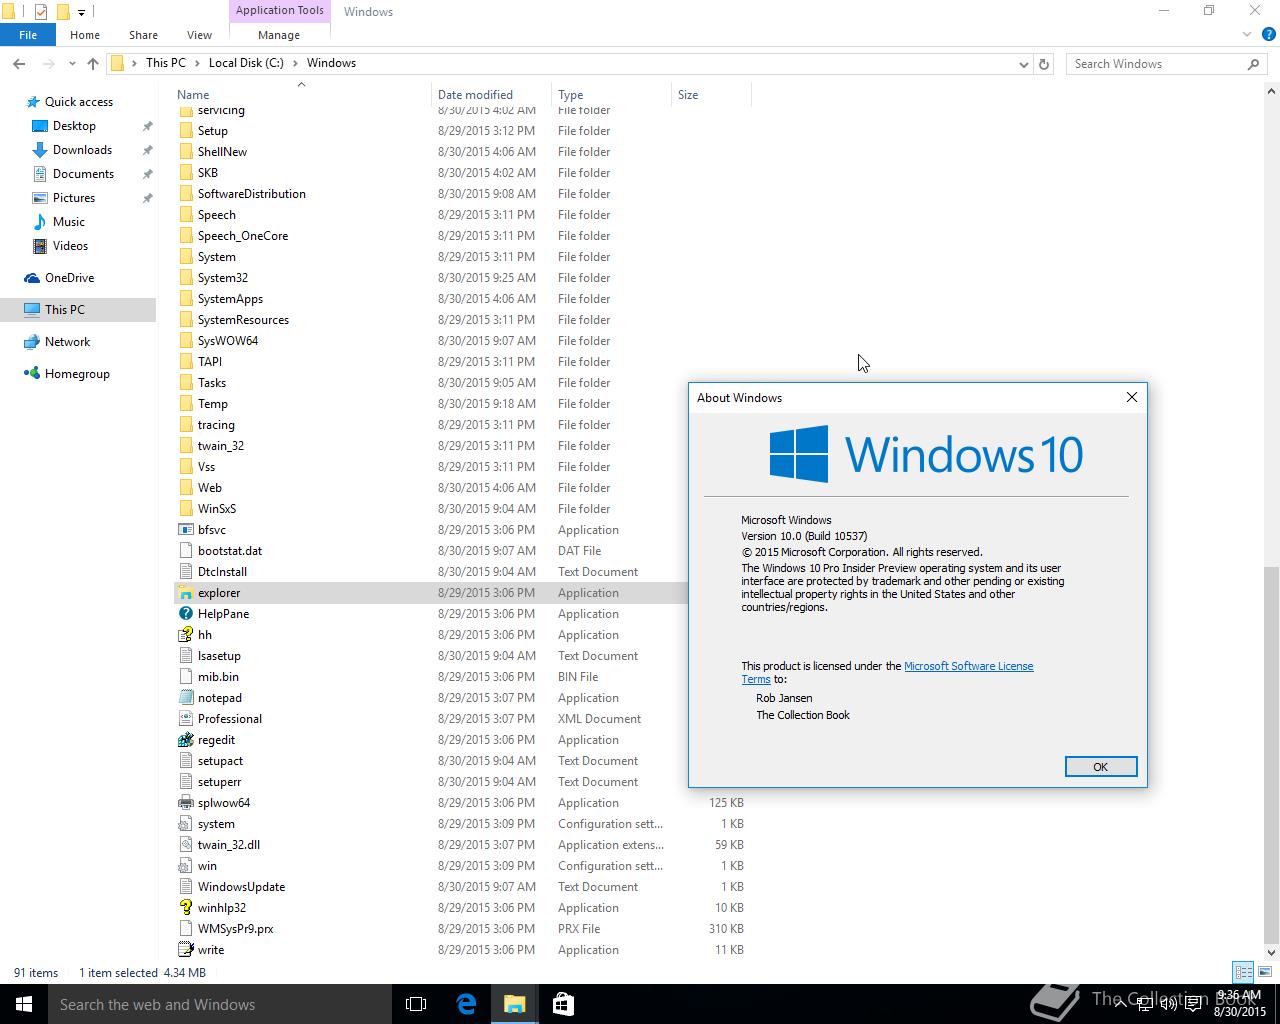Image resolution: width=1280 pixels, height=1024 pixels.
Task: Open Music in Quick access
Action: point(68,222)
